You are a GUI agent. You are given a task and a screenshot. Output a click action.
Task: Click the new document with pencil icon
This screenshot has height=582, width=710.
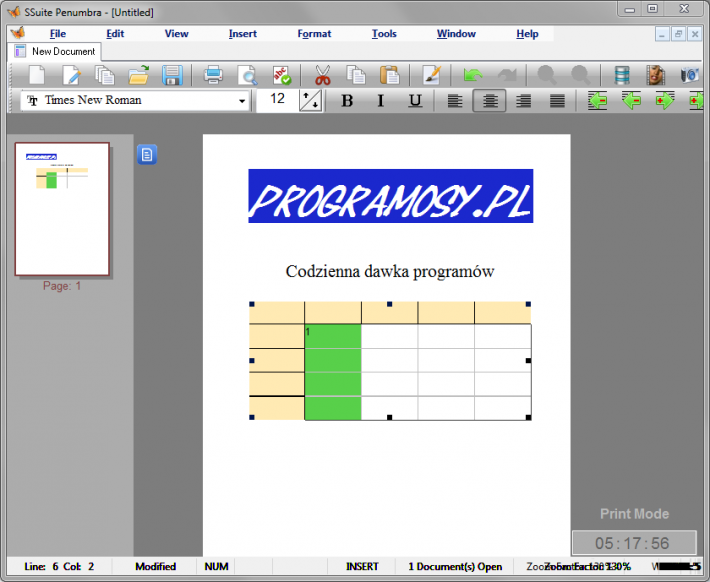[71, 75]
